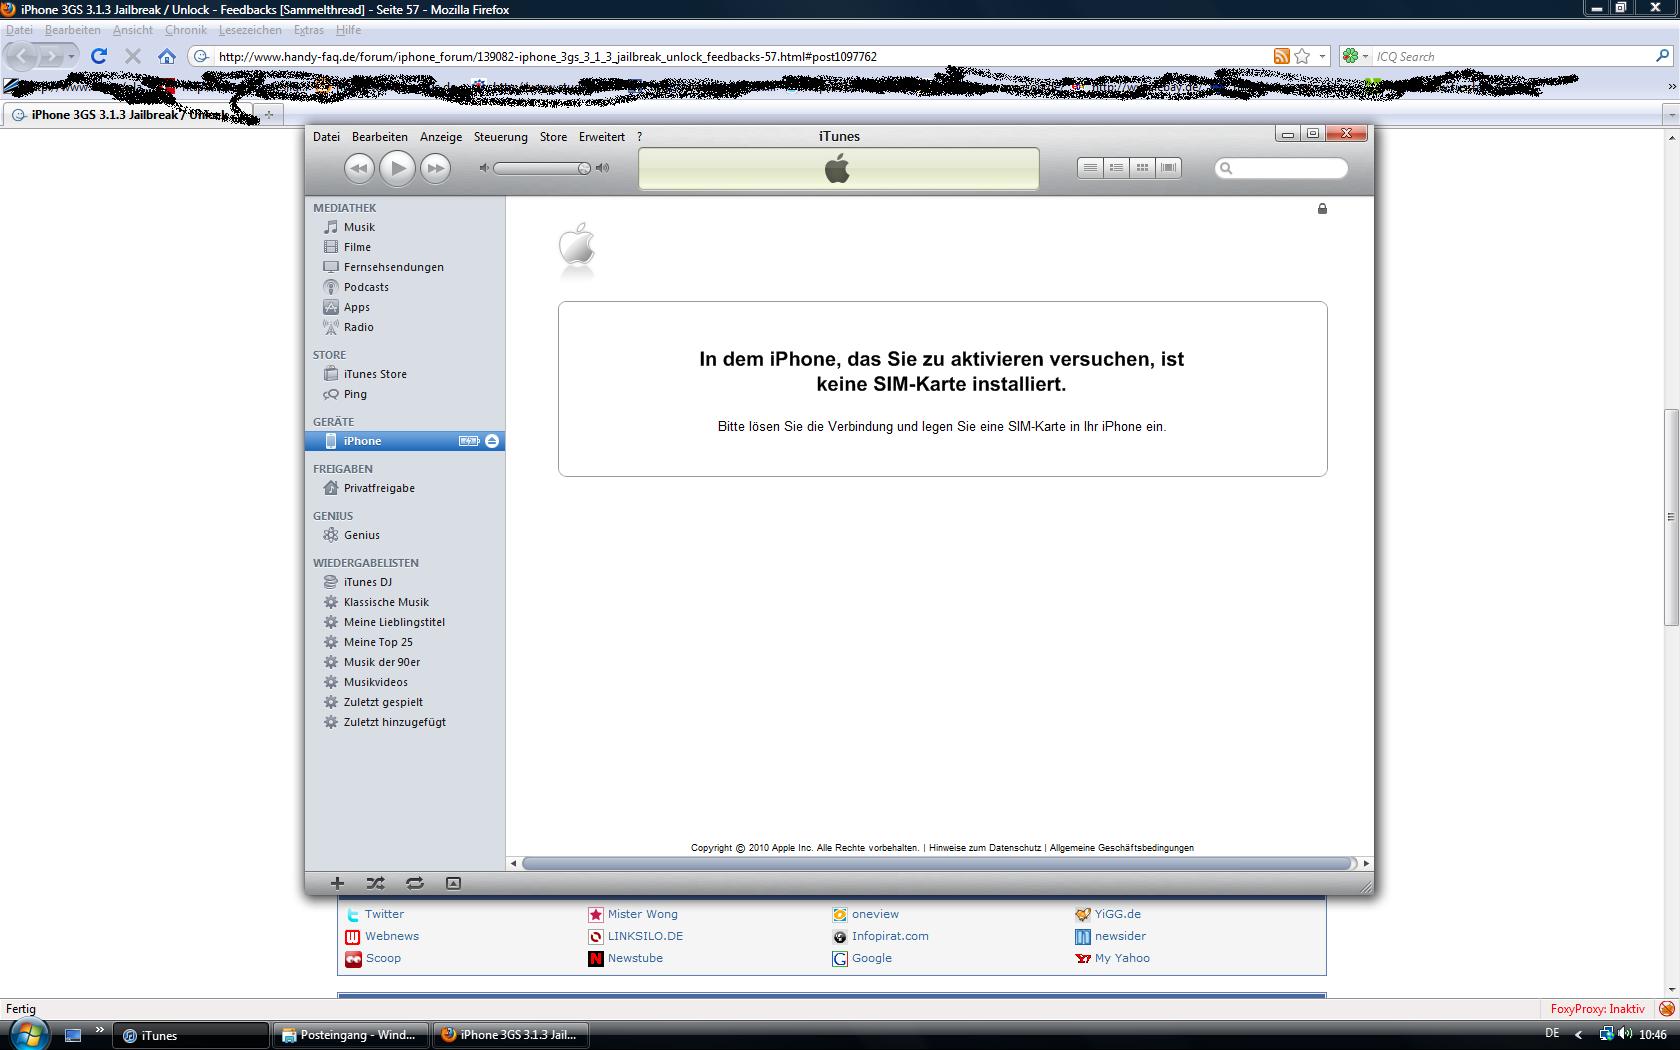Click the add playlist plus button
Image resolution: width=1680 pixels, height=1050 pixels.
pyautogui.click(x=337, y=883)
